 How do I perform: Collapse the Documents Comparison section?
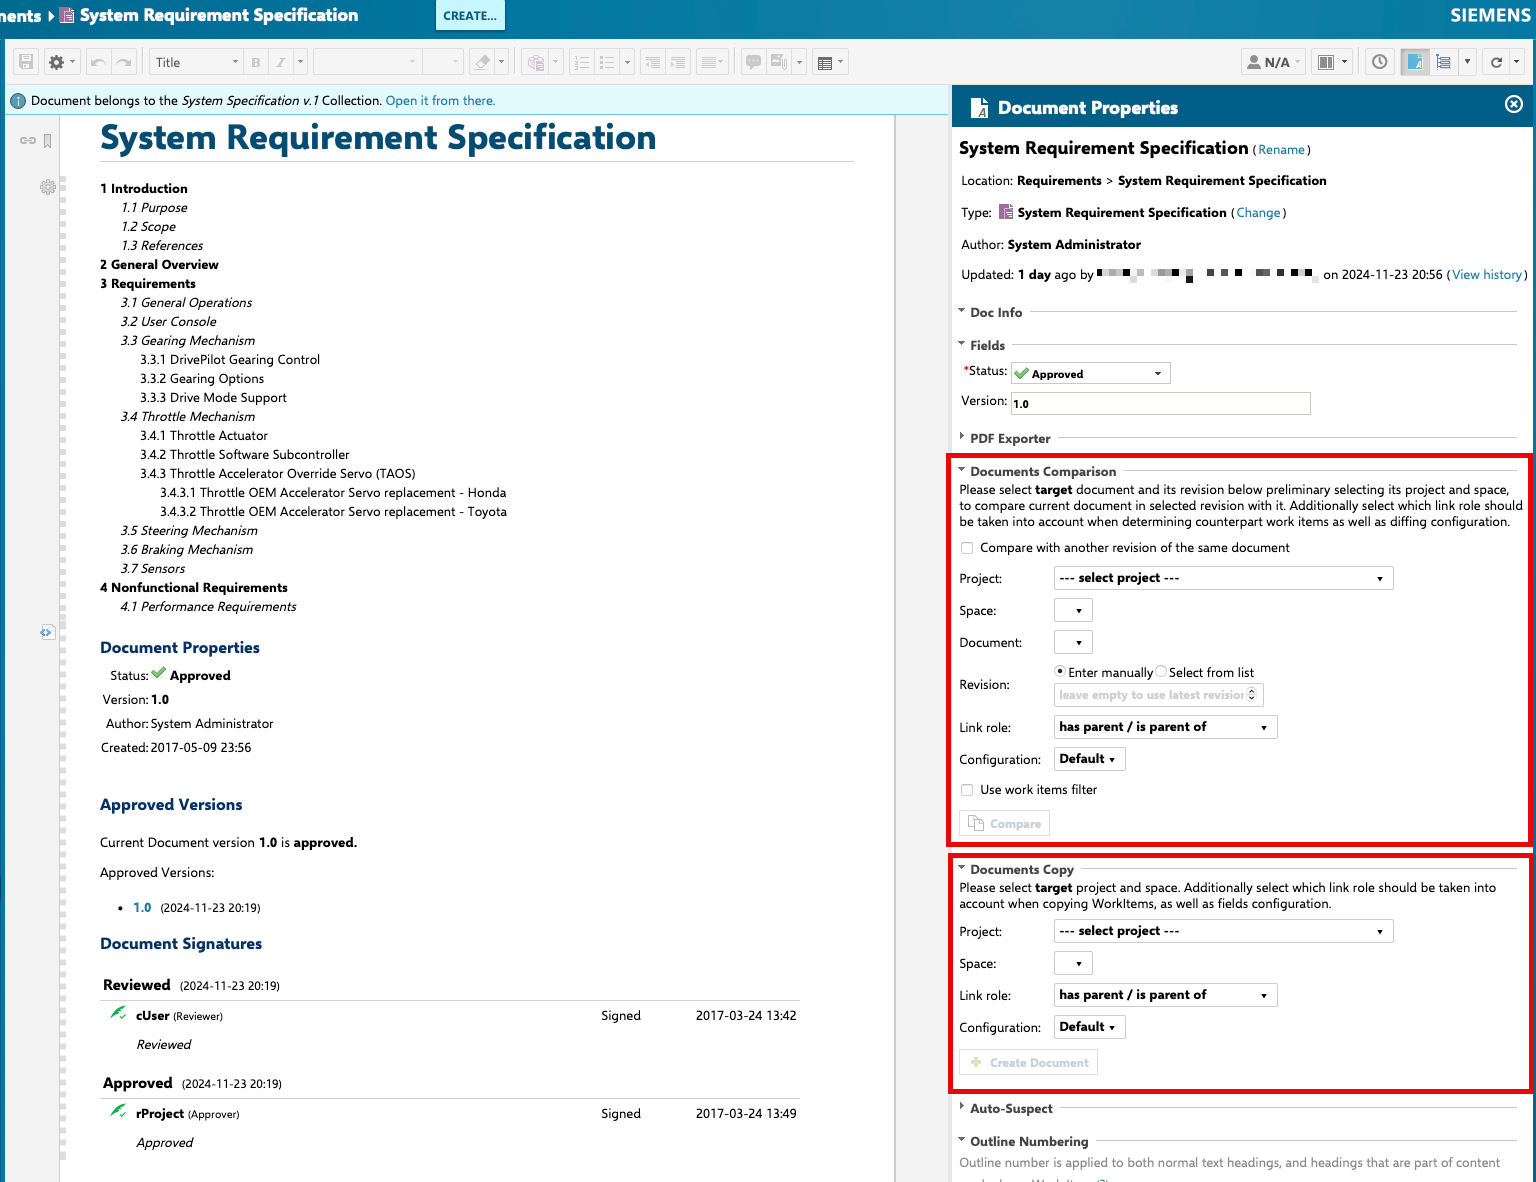(x=961, y=471)
